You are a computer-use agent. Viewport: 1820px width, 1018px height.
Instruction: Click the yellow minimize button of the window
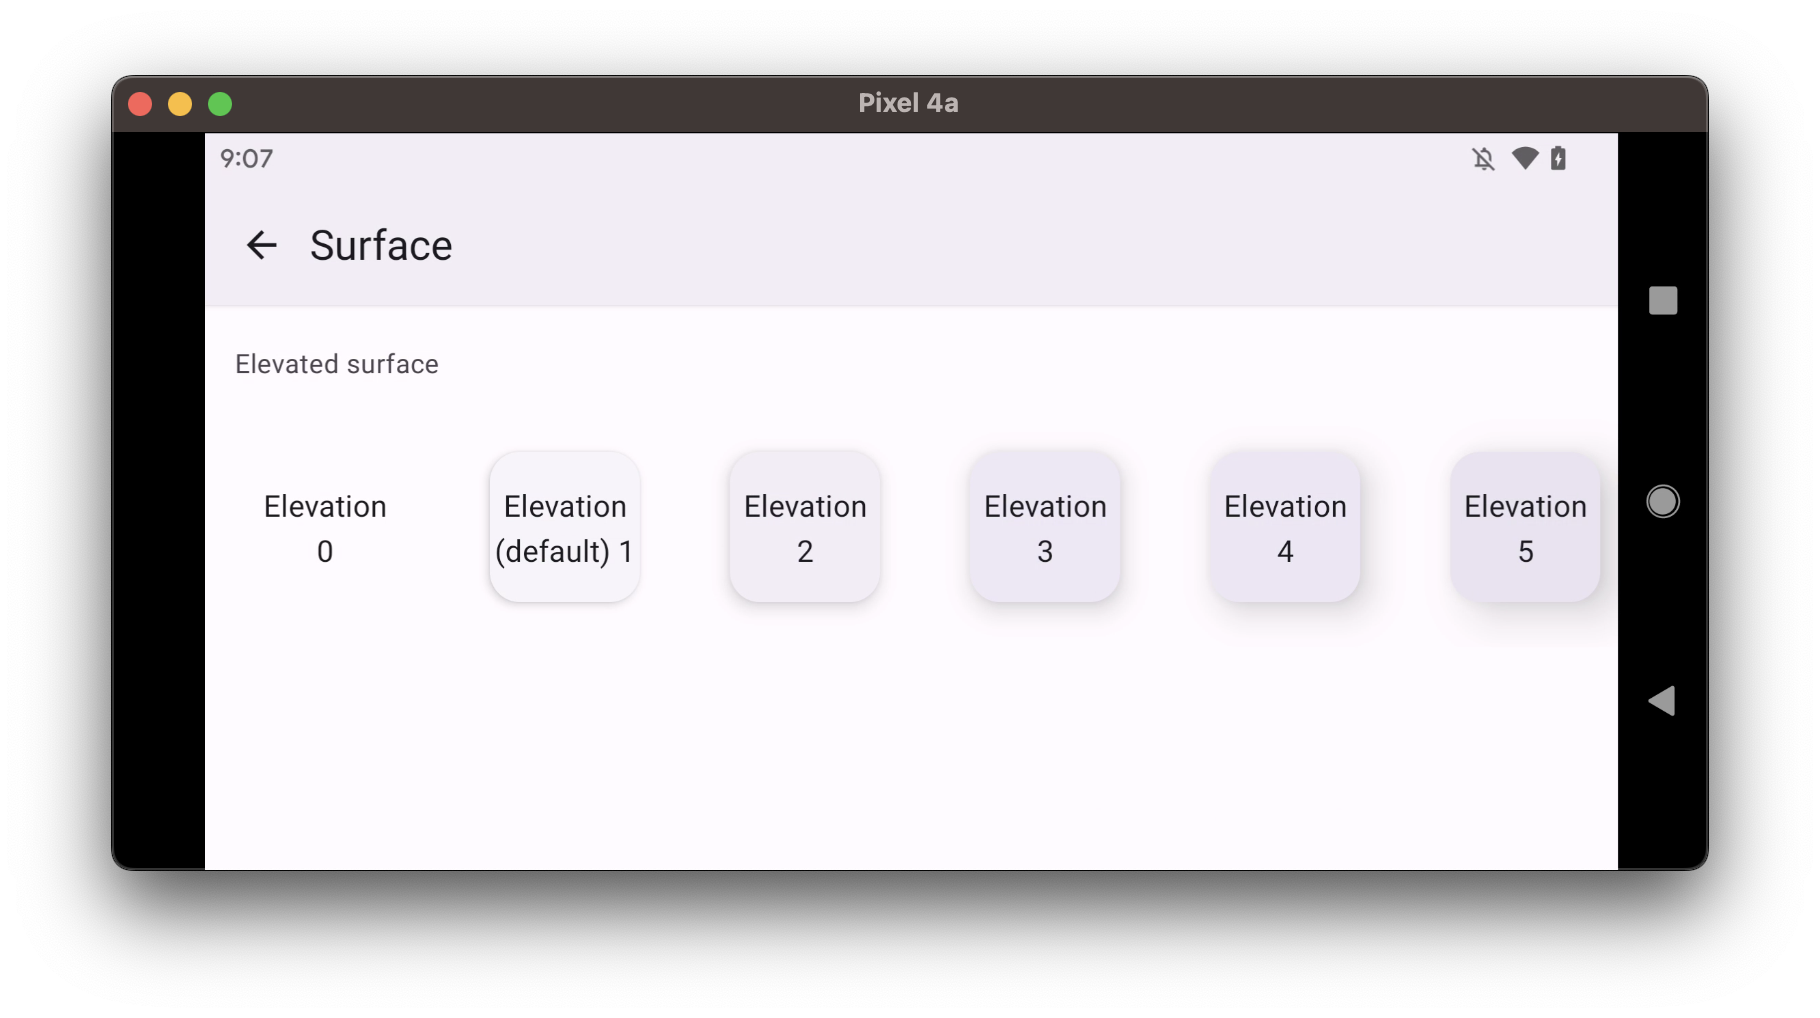tap(179, 103)
